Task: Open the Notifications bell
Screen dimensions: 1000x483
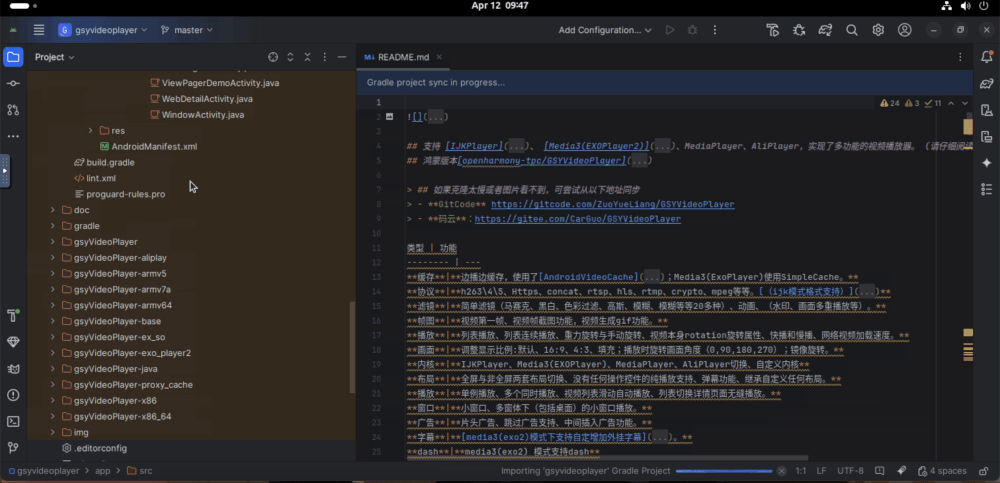Action: click(x=987, y=57)
